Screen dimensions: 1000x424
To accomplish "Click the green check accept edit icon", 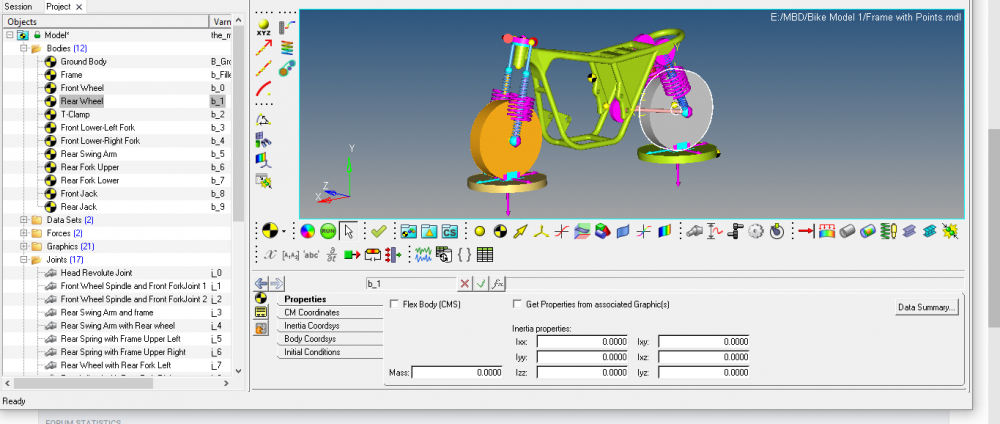I will pyautogui.click(x=482, y=284).
